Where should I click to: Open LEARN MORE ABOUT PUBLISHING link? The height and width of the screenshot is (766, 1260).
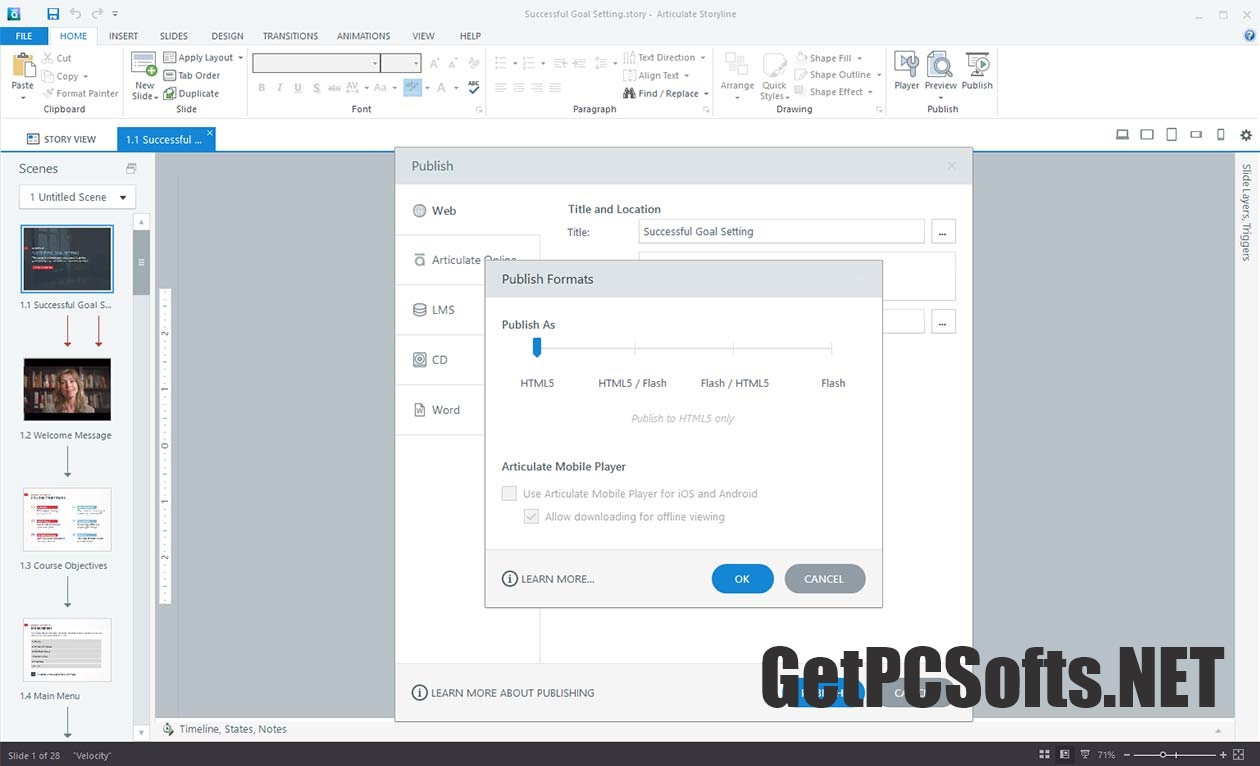tap(503, 693)
